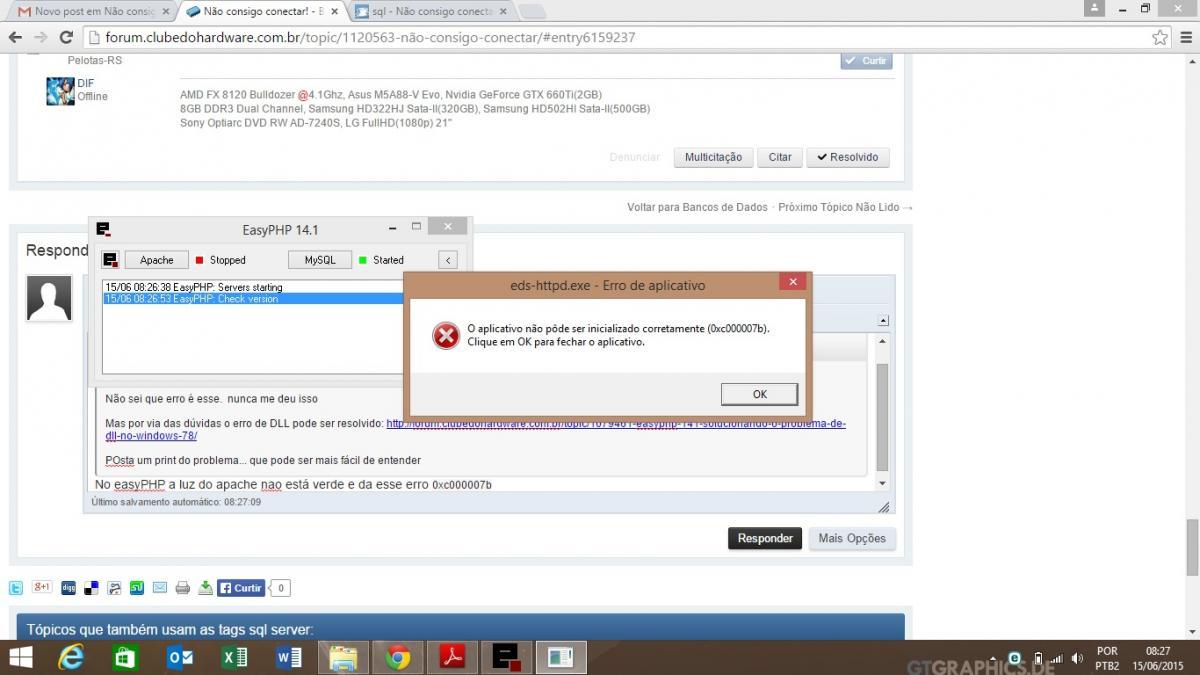
Task: Close the eds-httpd.exe error dialog
Action: tap(793, 283)
